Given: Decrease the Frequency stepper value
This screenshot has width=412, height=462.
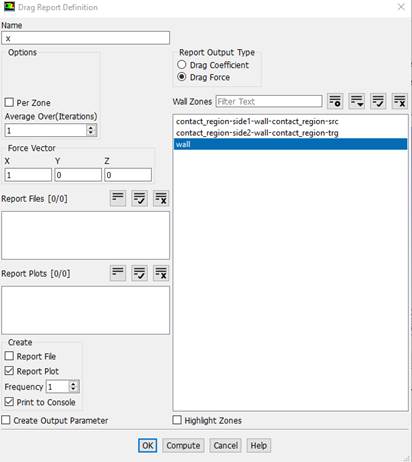Looking at the screenshot, I should pos(74,389).
